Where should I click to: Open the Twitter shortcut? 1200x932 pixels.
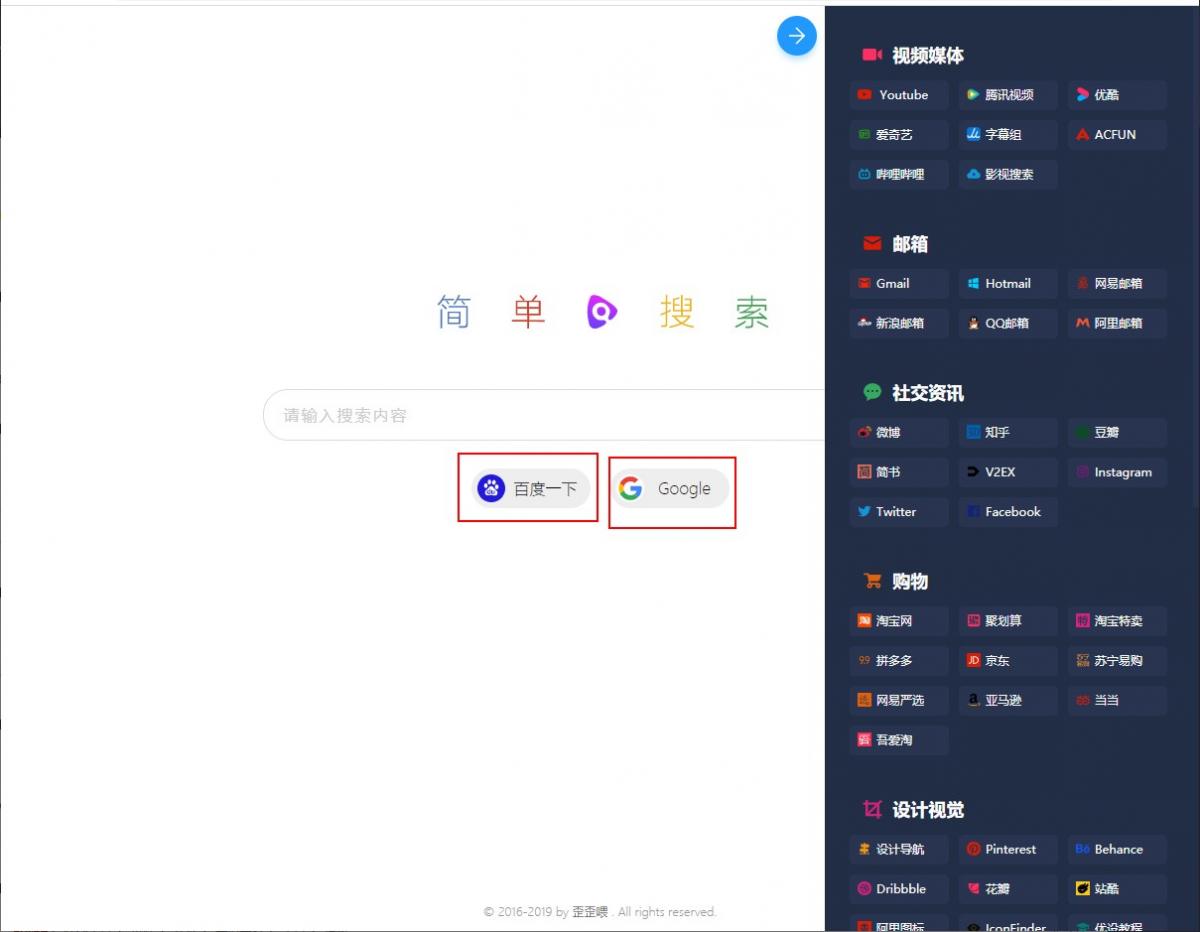click(x=899, y=511)
